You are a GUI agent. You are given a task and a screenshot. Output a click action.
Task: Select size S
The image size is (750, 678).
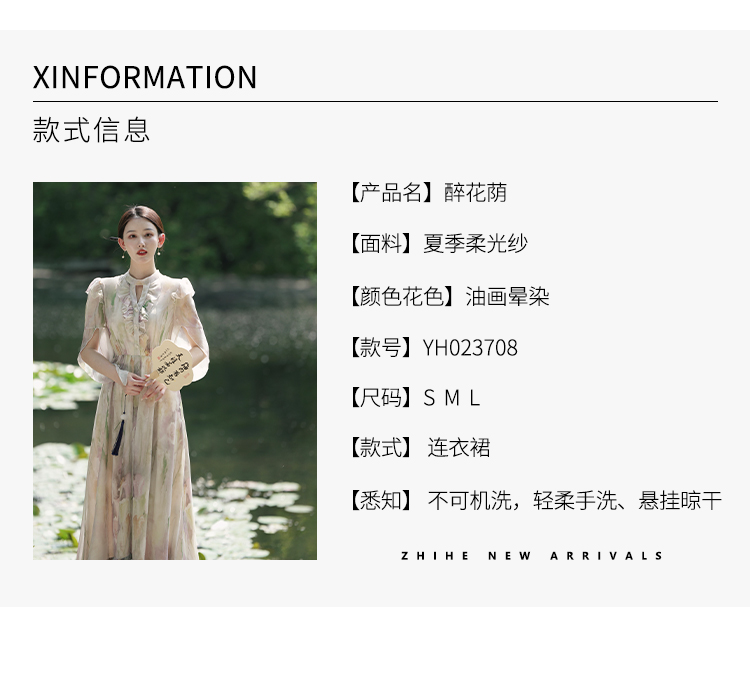pos(429,398)
